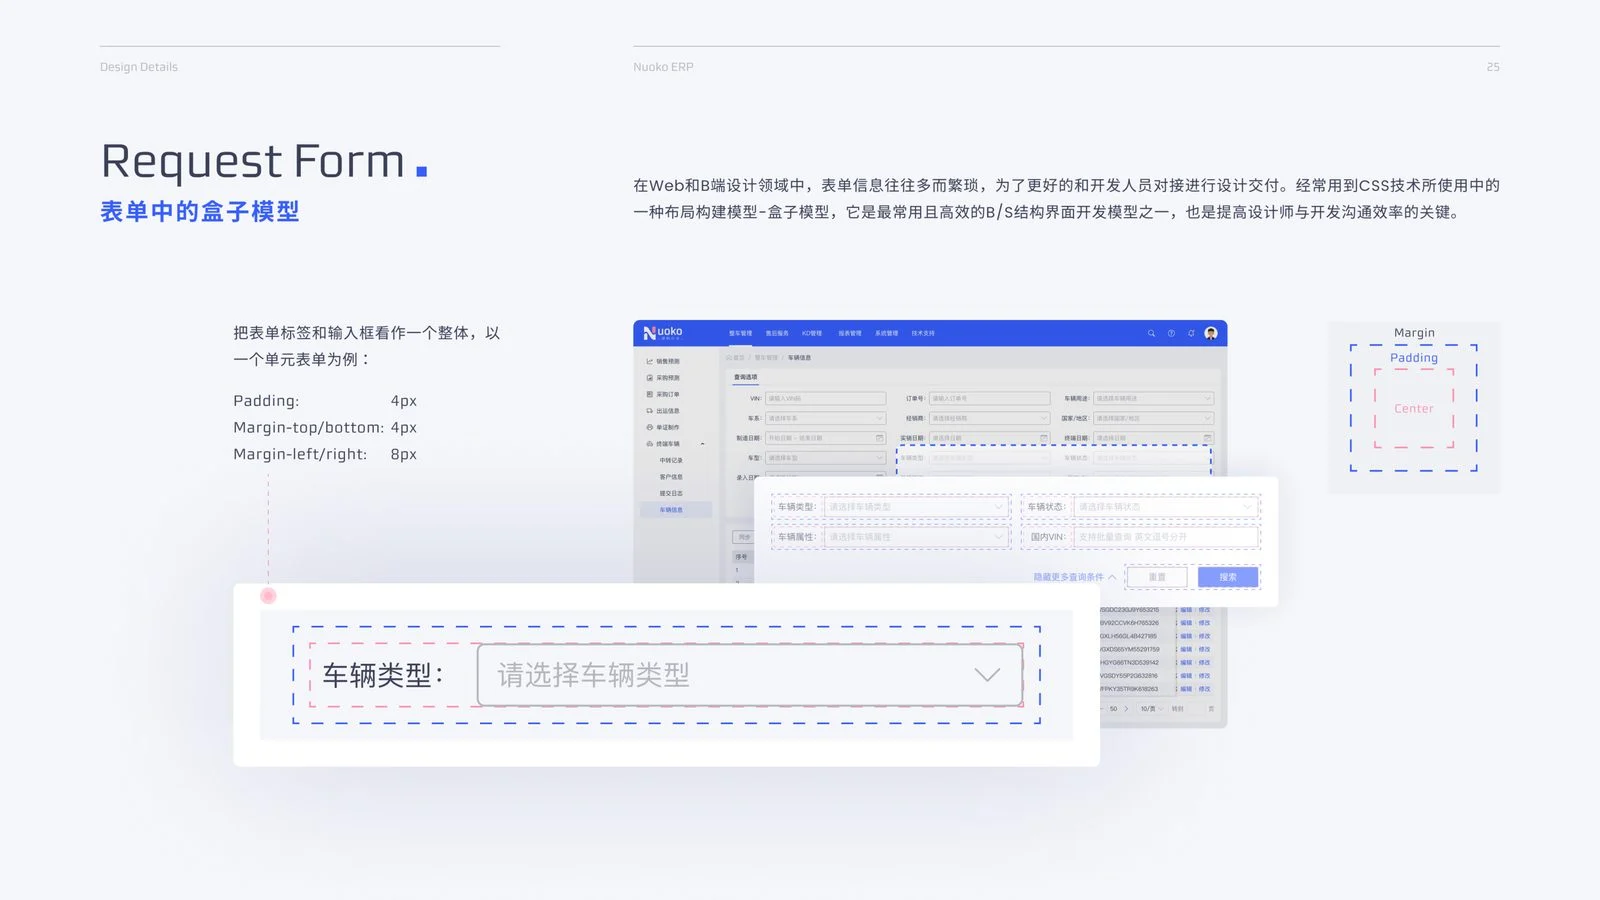Open the 车辆属性 dropdown in popup card
The image size is (1600, 900).
click(x=915, y=537)
